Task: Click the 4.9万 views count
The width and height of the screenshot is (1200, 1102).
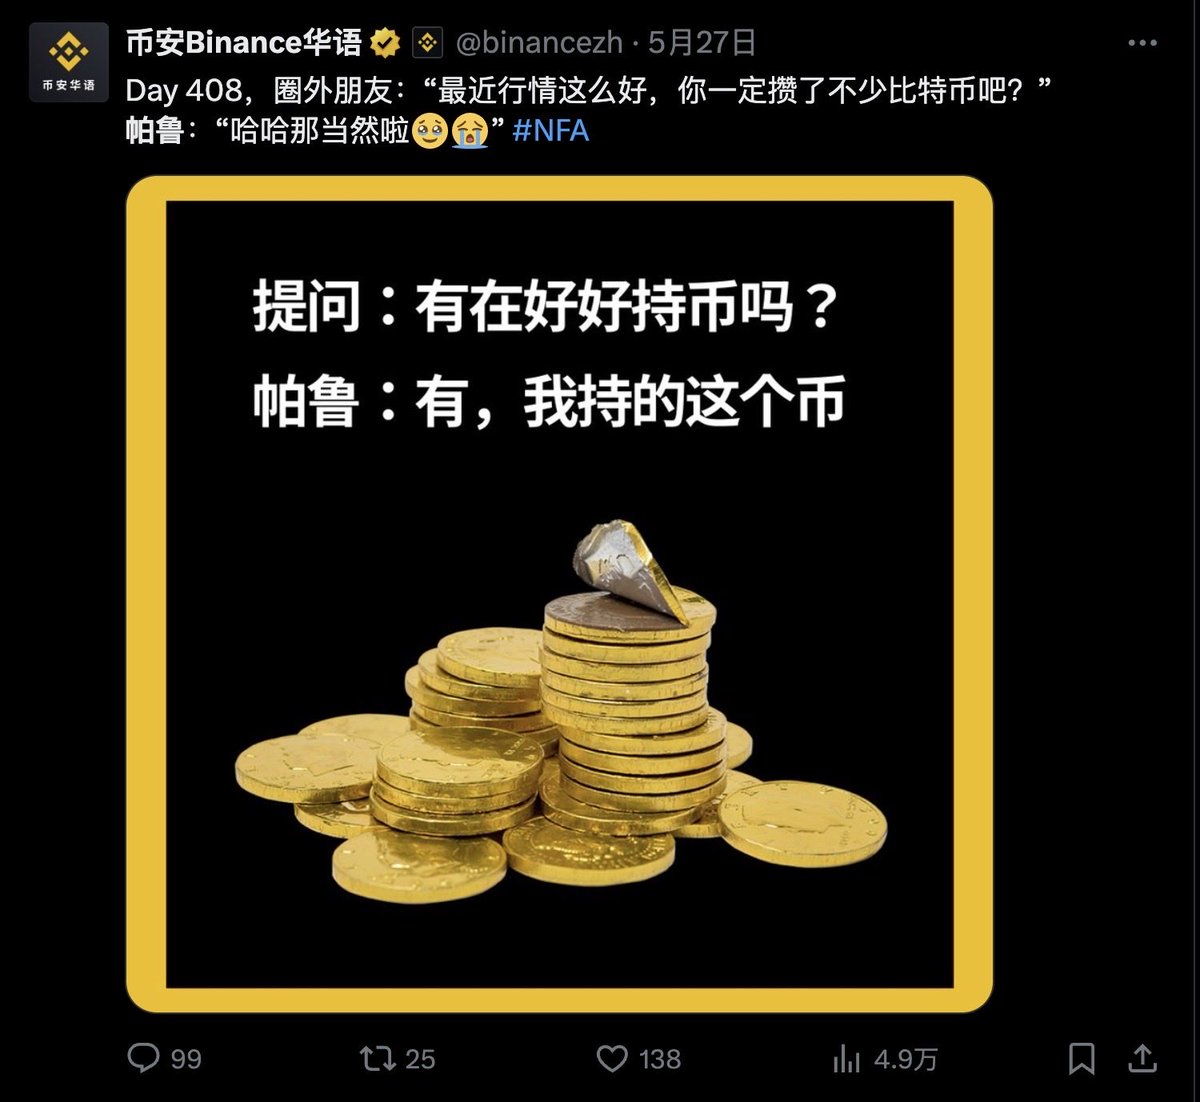Action: point(906,1059)
